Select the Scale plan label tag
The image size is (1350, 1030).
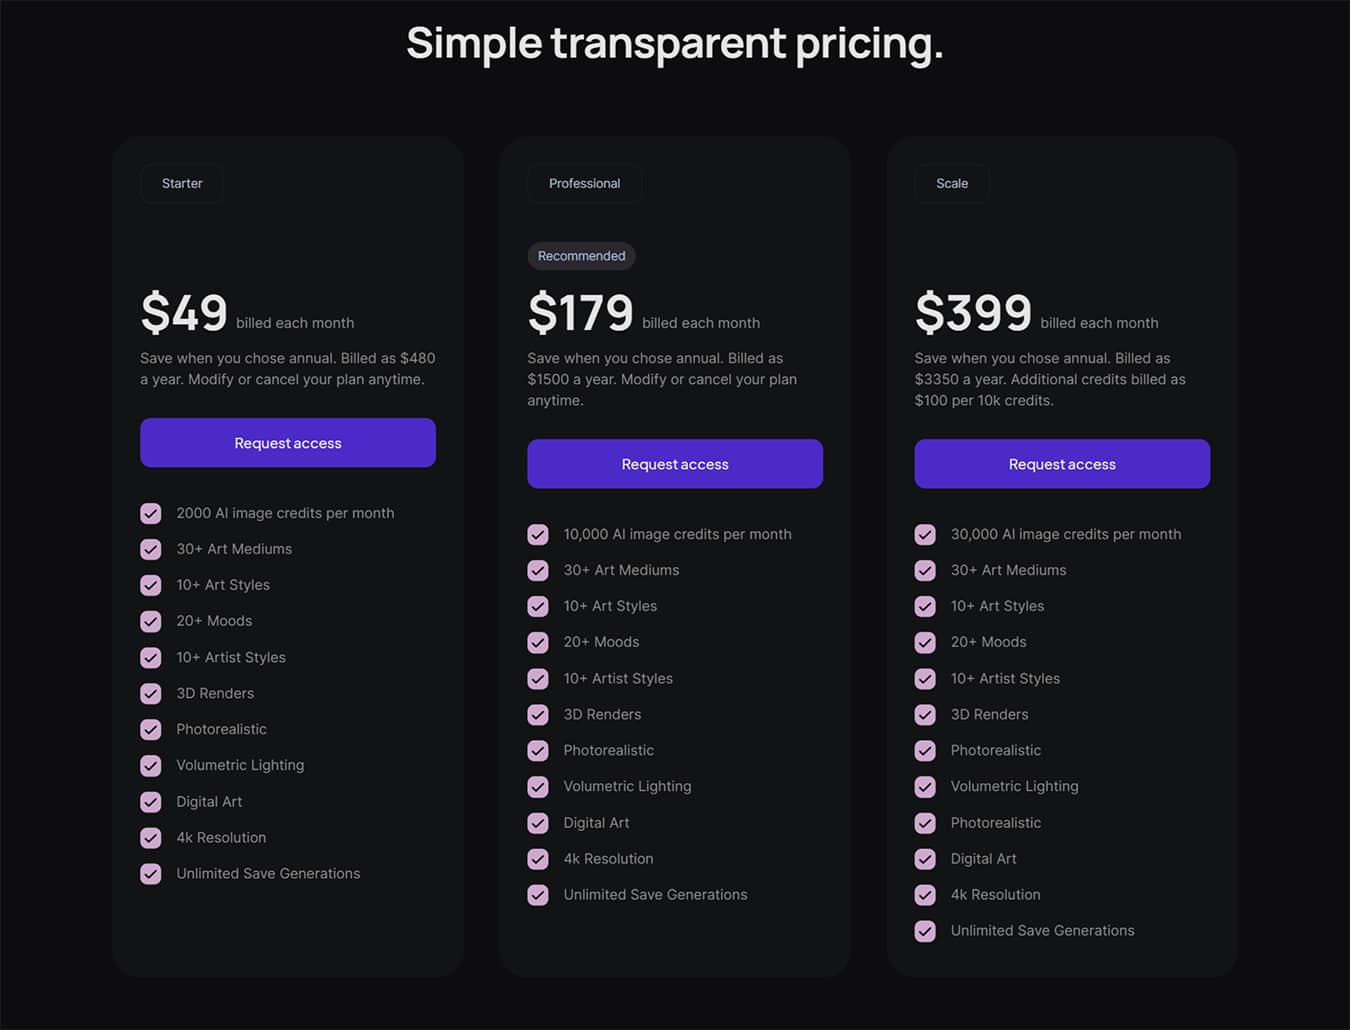(x=952, y=184)
